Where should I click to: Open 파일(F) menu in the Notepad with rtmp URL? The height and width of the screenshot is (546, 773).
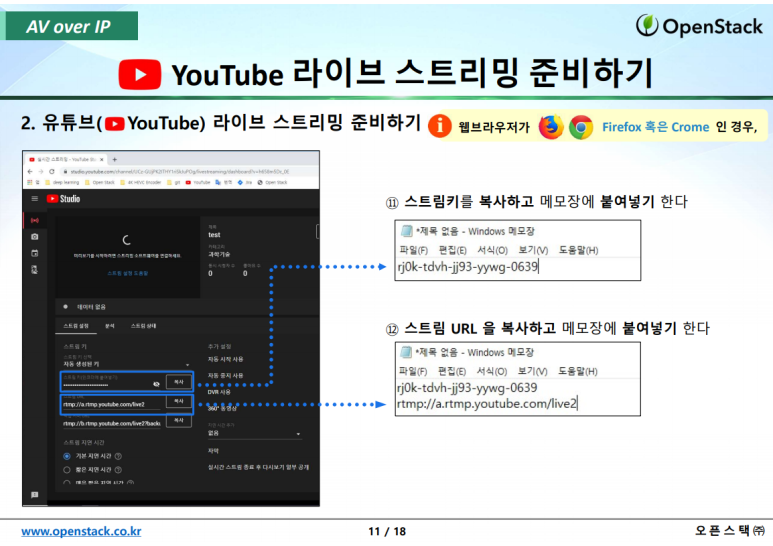413,371
